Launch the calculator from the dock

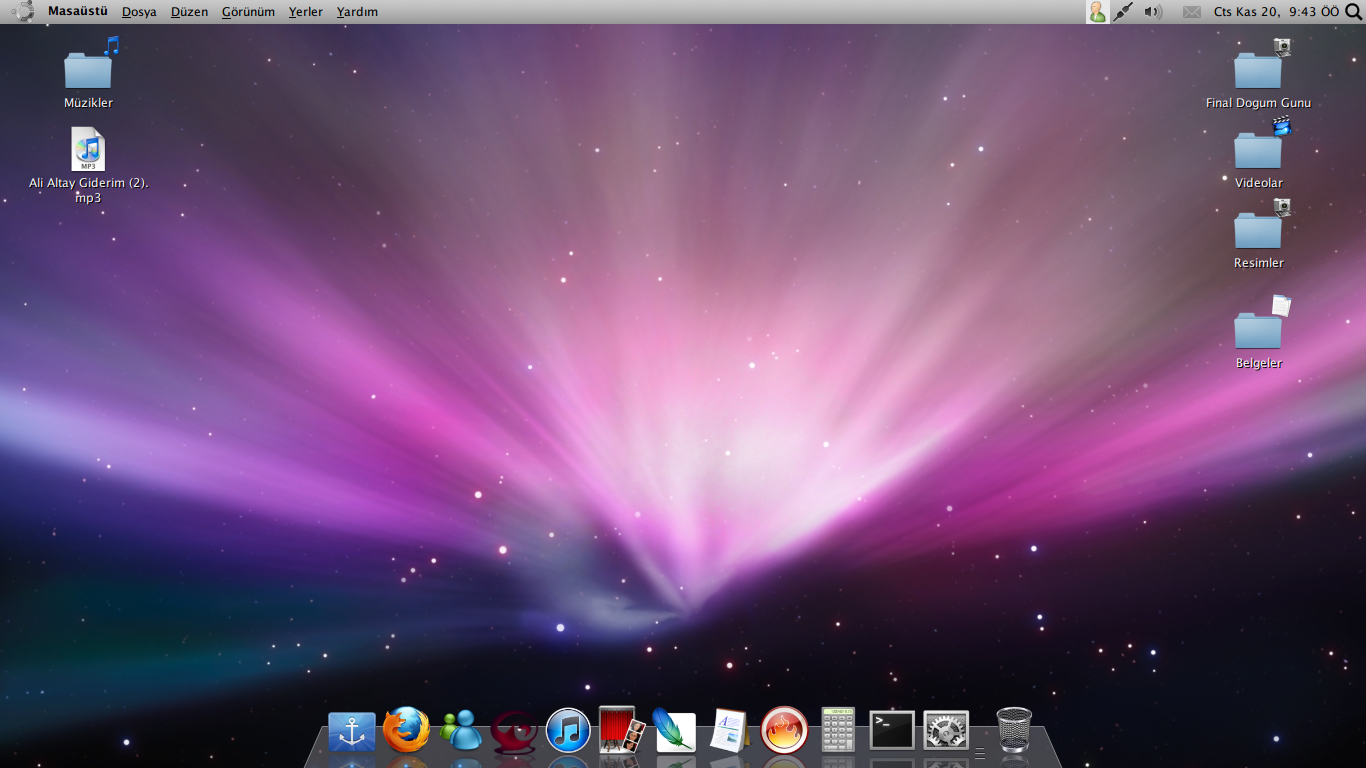coord(838,730)
